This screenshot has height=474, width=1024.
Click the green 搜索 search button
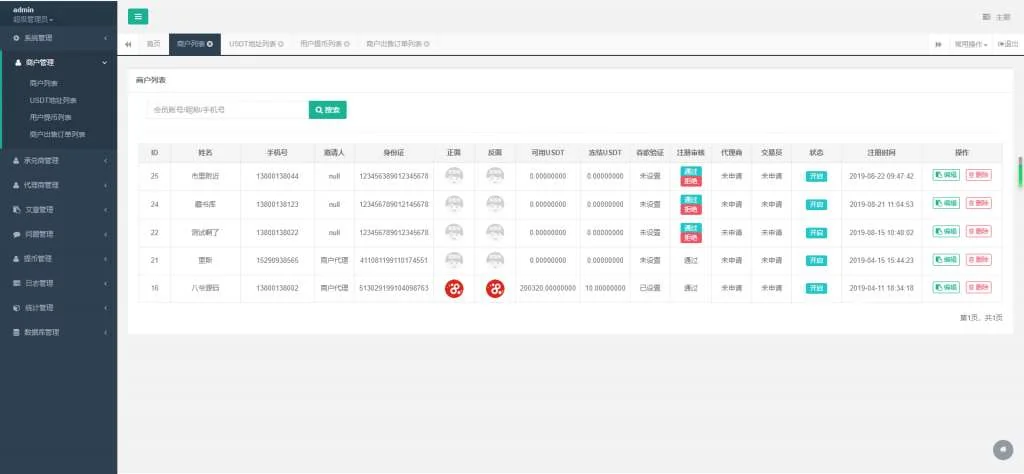[x=327, y=110]
